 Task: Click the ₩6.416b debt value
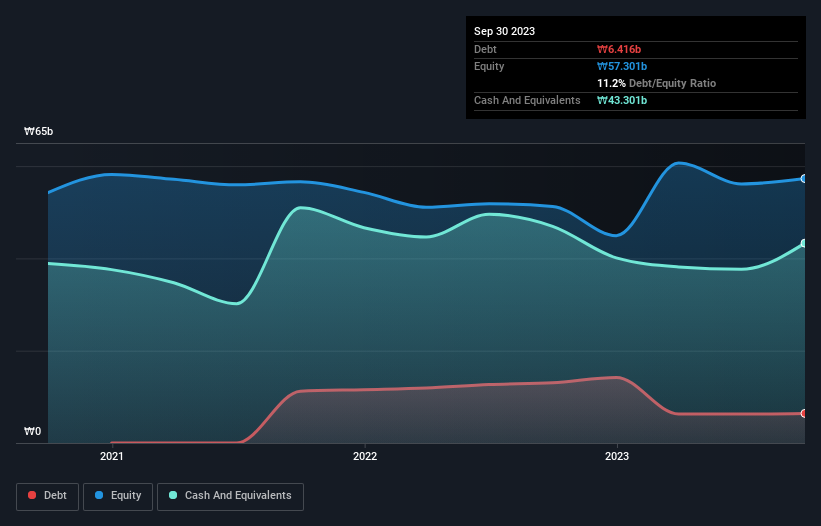[619, 49]
